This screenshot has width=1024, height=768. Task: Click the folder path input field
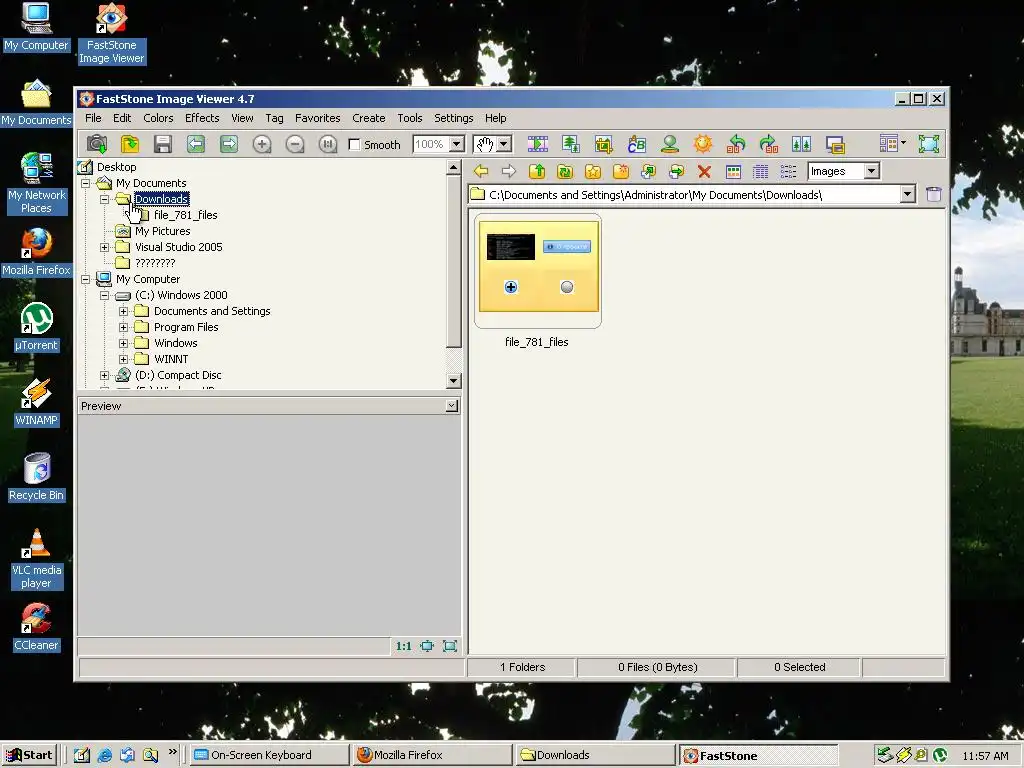[x=692, y=195]
